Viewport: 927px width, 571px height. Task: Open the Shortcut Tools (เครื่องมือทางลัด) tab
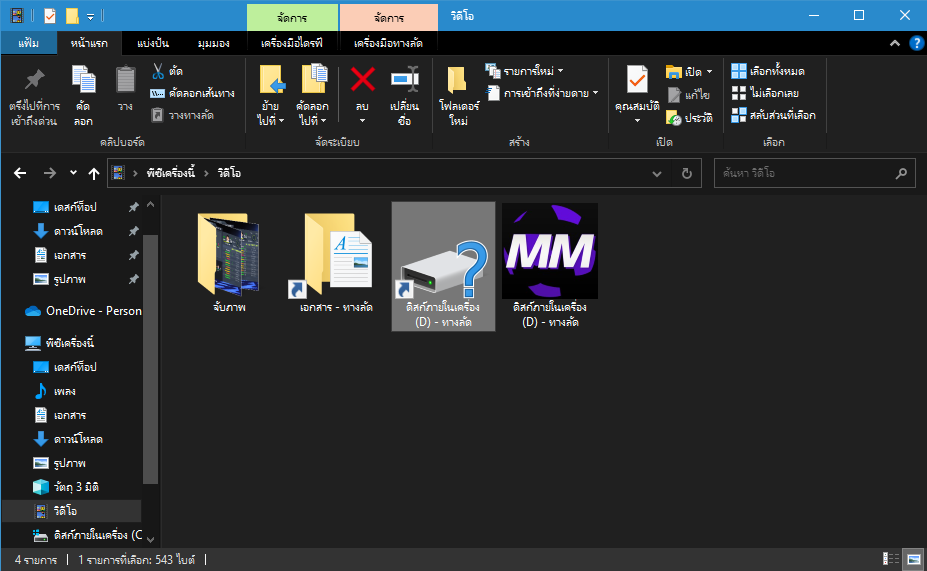click(388, 43)
